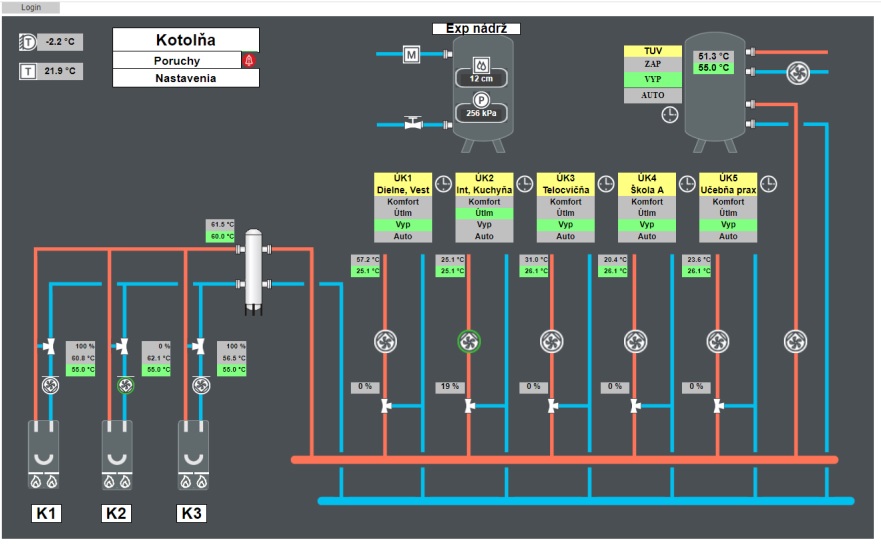Click K3 boiler pump icon
Image resolution: width=881 pixels, height=550 pixels.
pos(201,385)
